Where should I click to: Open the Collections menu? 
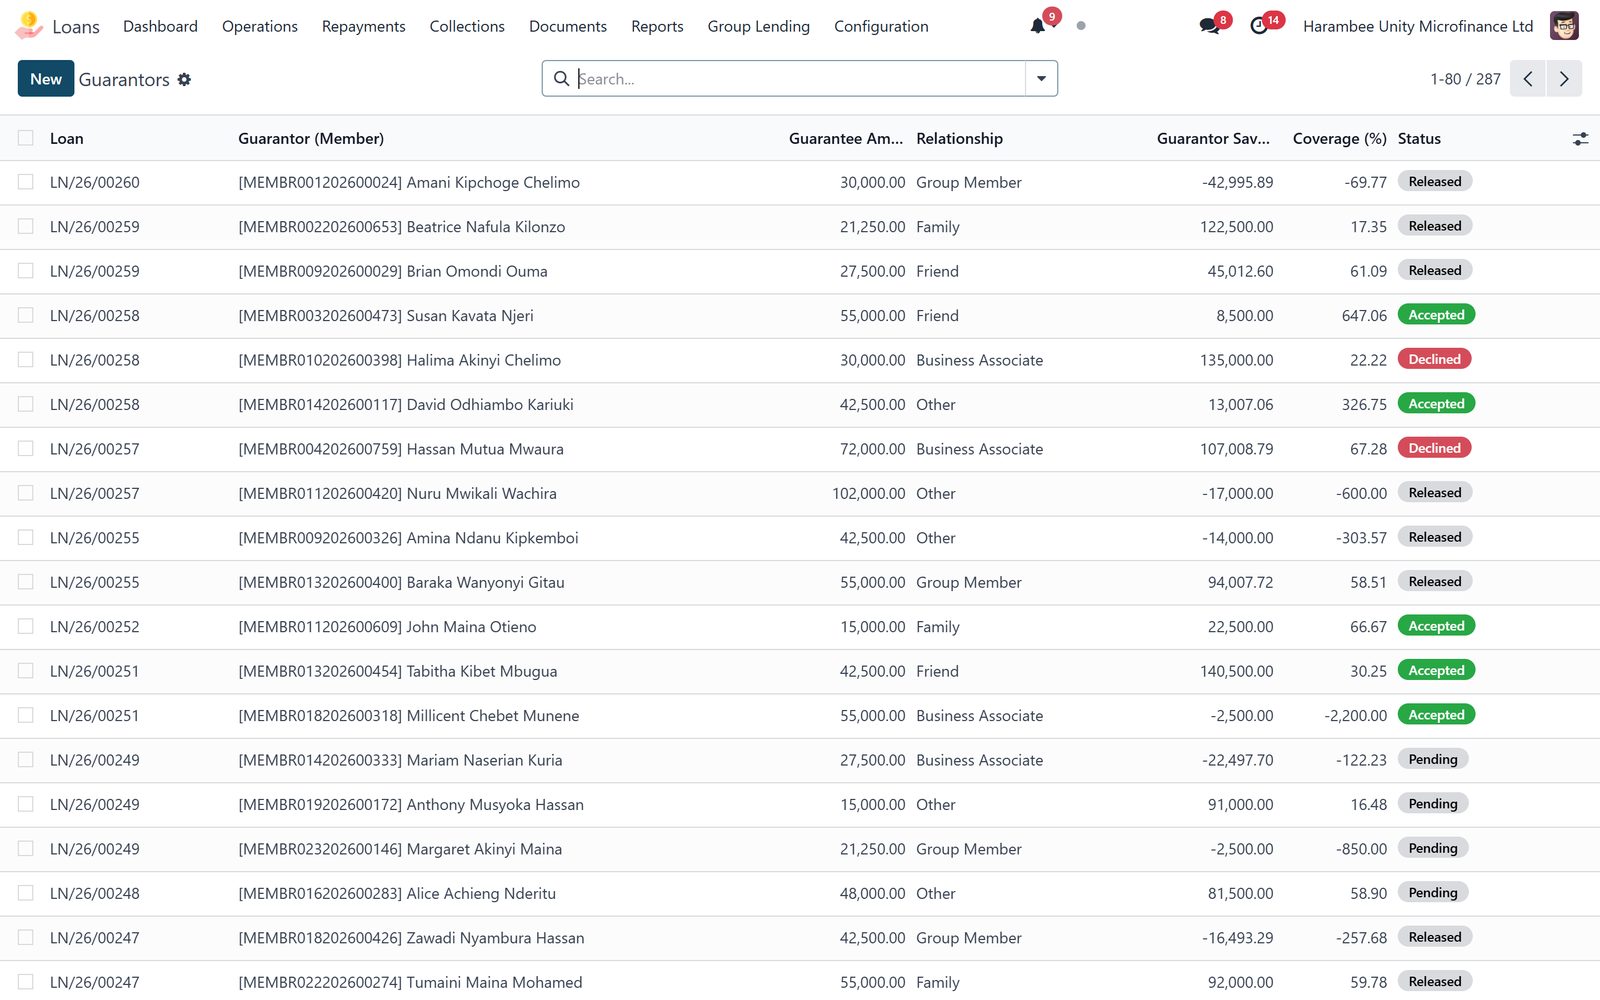[467, 26]
